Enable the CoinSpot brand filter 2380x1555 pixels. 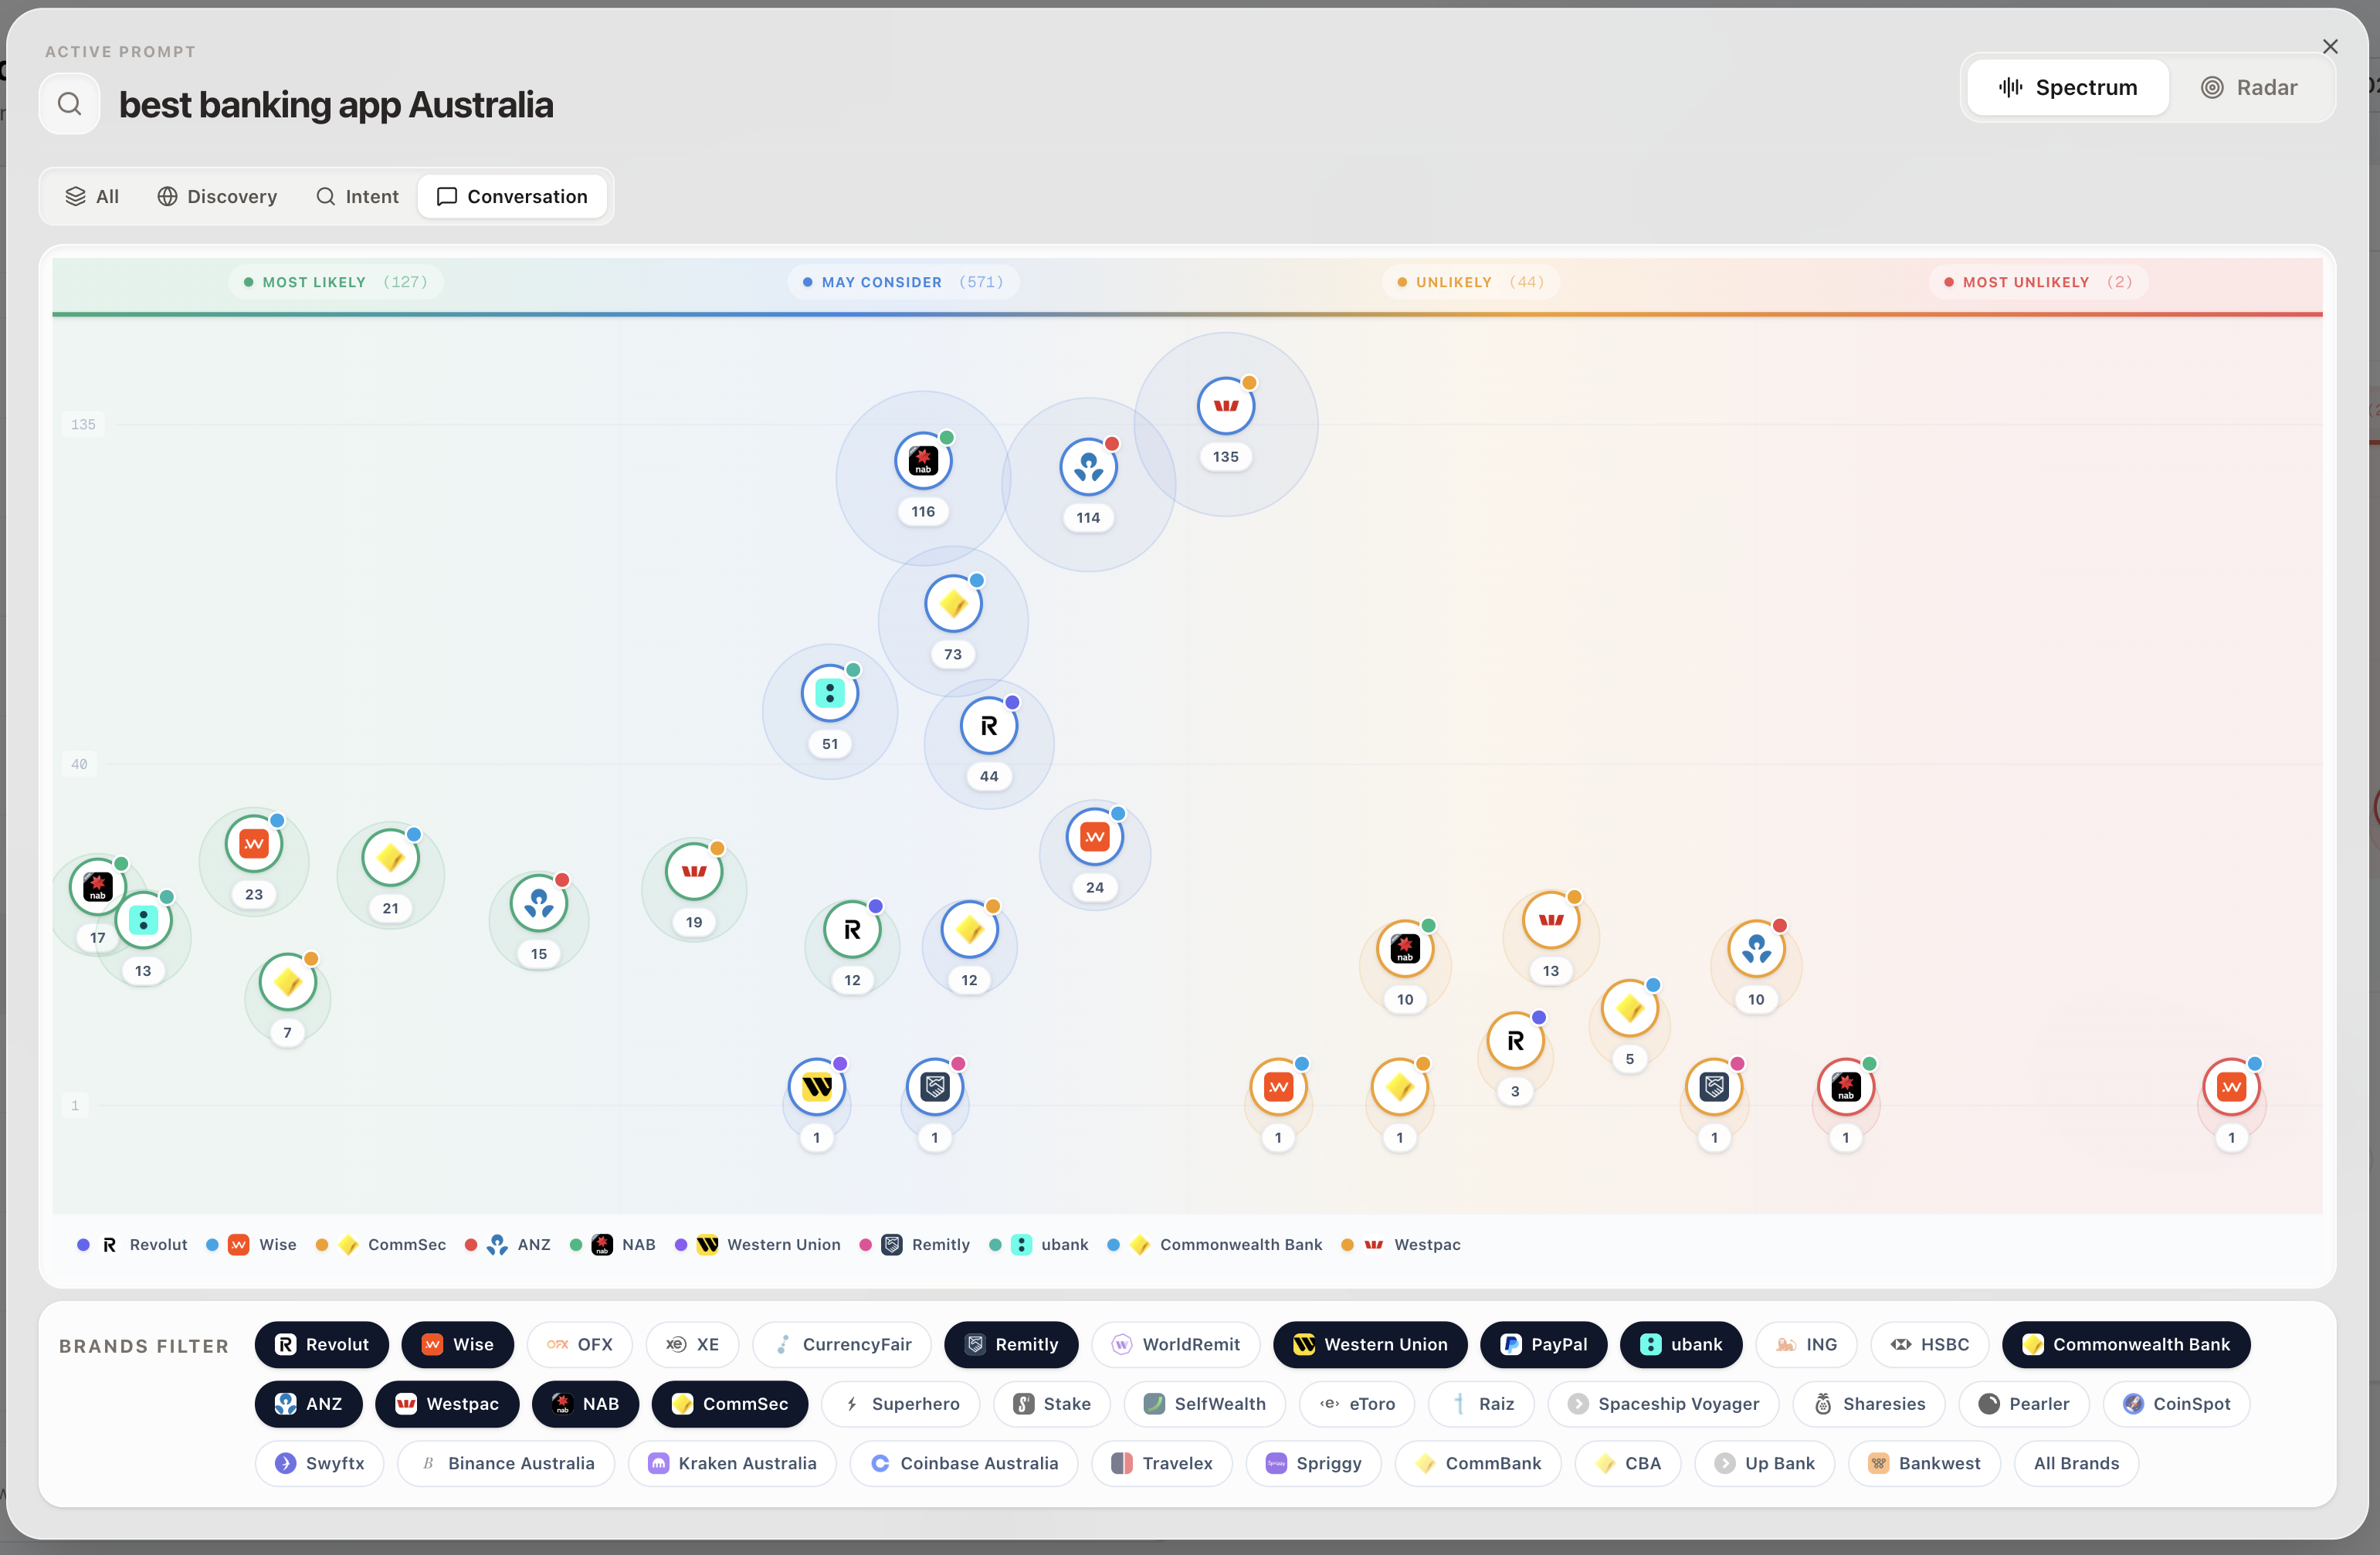point(2176,1404)
